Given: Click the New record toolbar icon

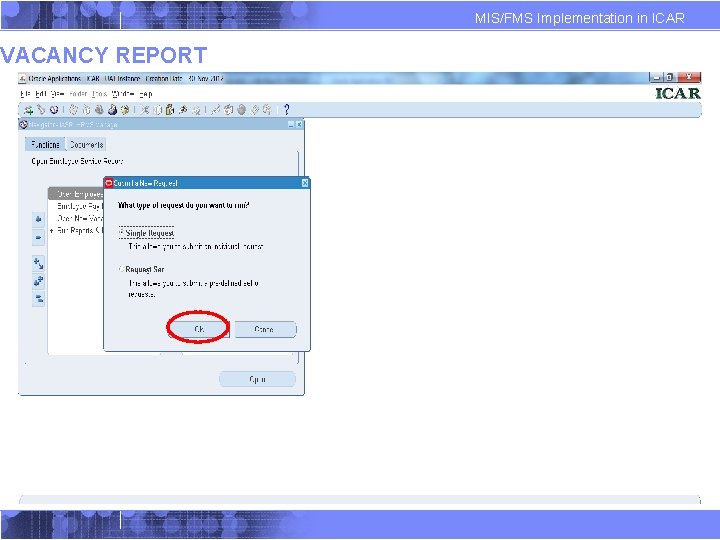Looking at the screenshot, I should (29, 110).
